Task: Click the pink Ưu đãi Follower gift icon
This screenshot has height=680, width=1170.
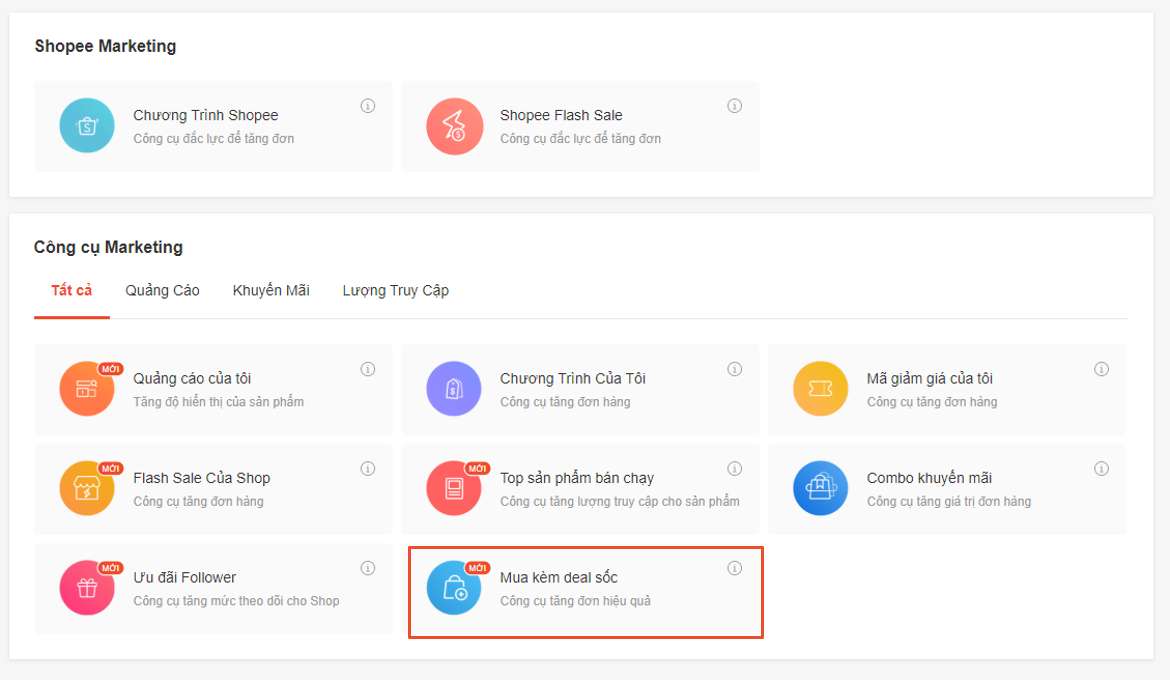Action: click(x=87, y=587)
